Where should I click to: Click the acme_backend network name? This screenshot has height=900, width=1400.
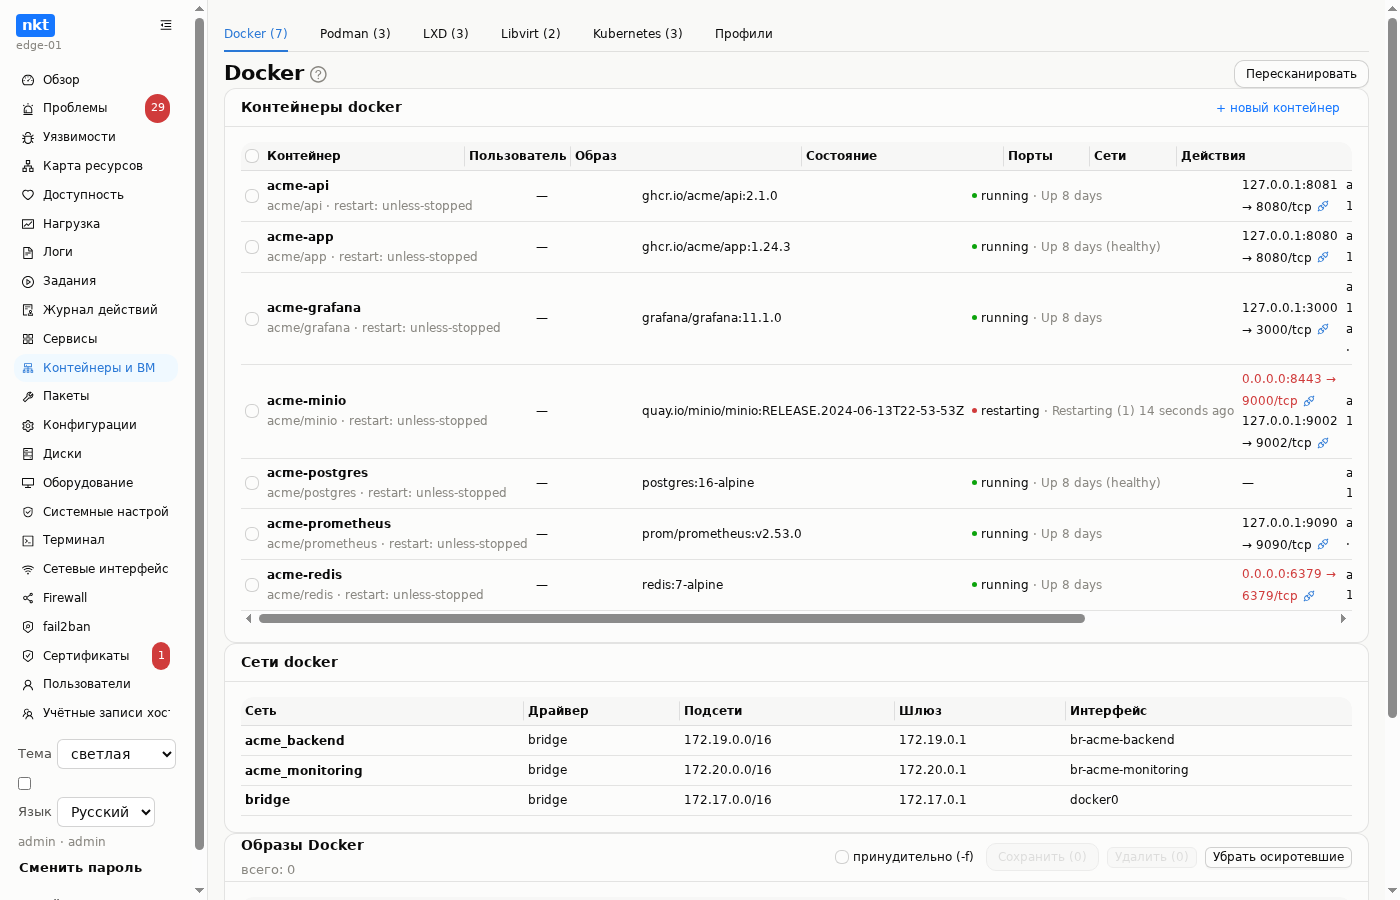tap(295, 741)
